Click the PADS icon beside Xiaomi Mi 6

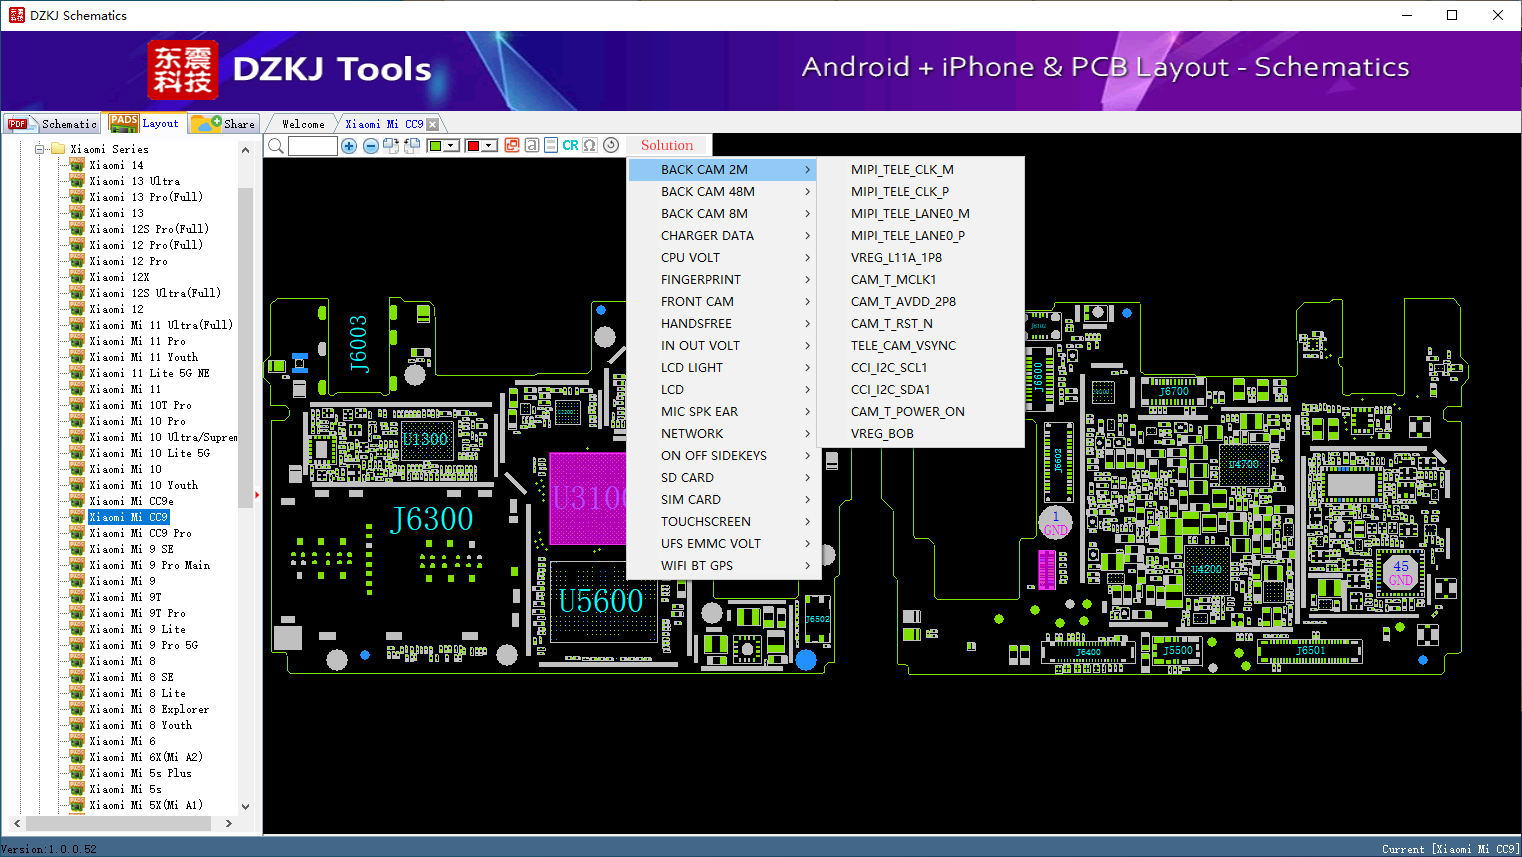(x=77, y=741)
